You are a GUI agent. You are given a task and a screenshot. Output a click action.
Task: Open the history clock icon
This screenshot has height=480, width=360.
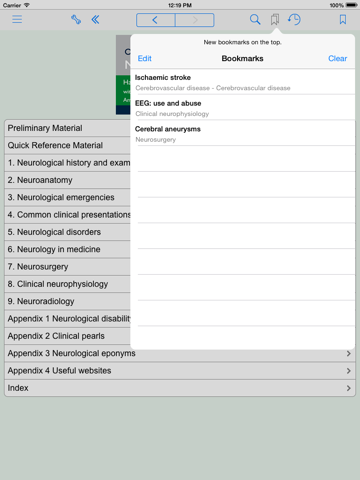(294, 20)
